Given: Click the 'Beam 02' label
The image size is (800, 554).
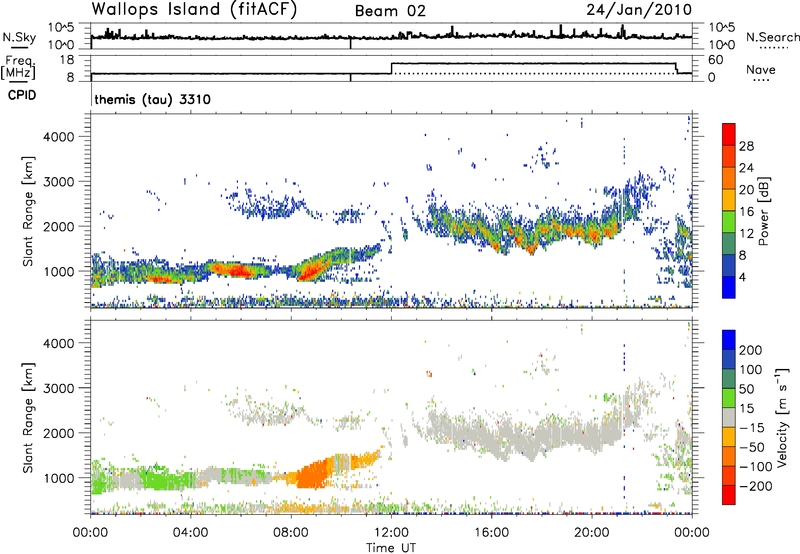Looking at the screenshot, I should (390, 11).
